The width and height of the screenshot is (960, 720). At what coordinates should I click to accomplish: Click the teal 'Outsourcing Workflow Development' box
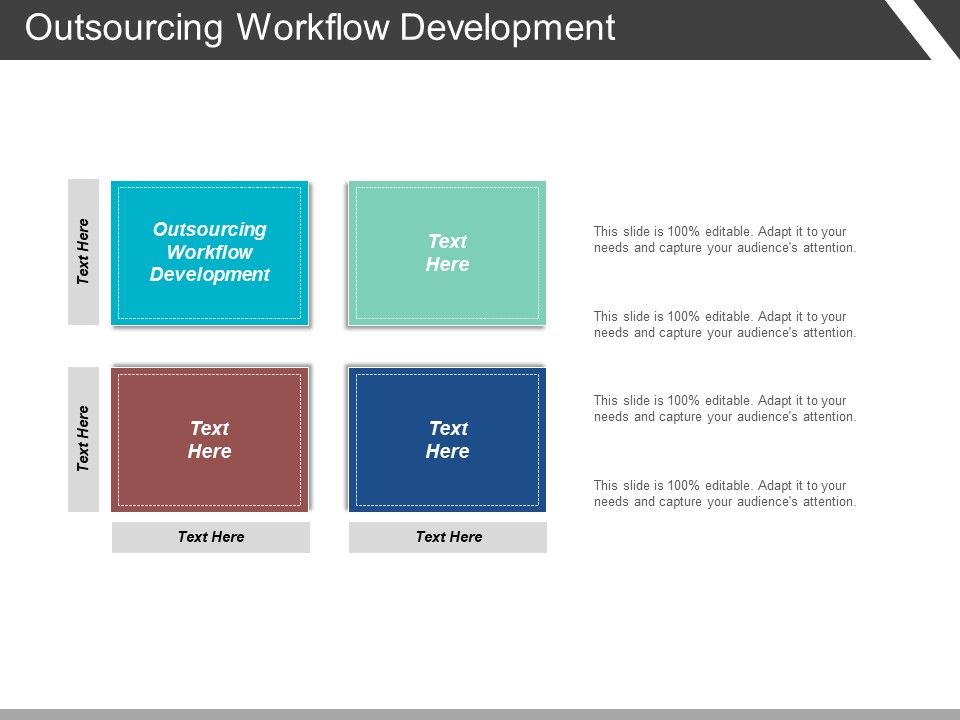click(209, 253)
